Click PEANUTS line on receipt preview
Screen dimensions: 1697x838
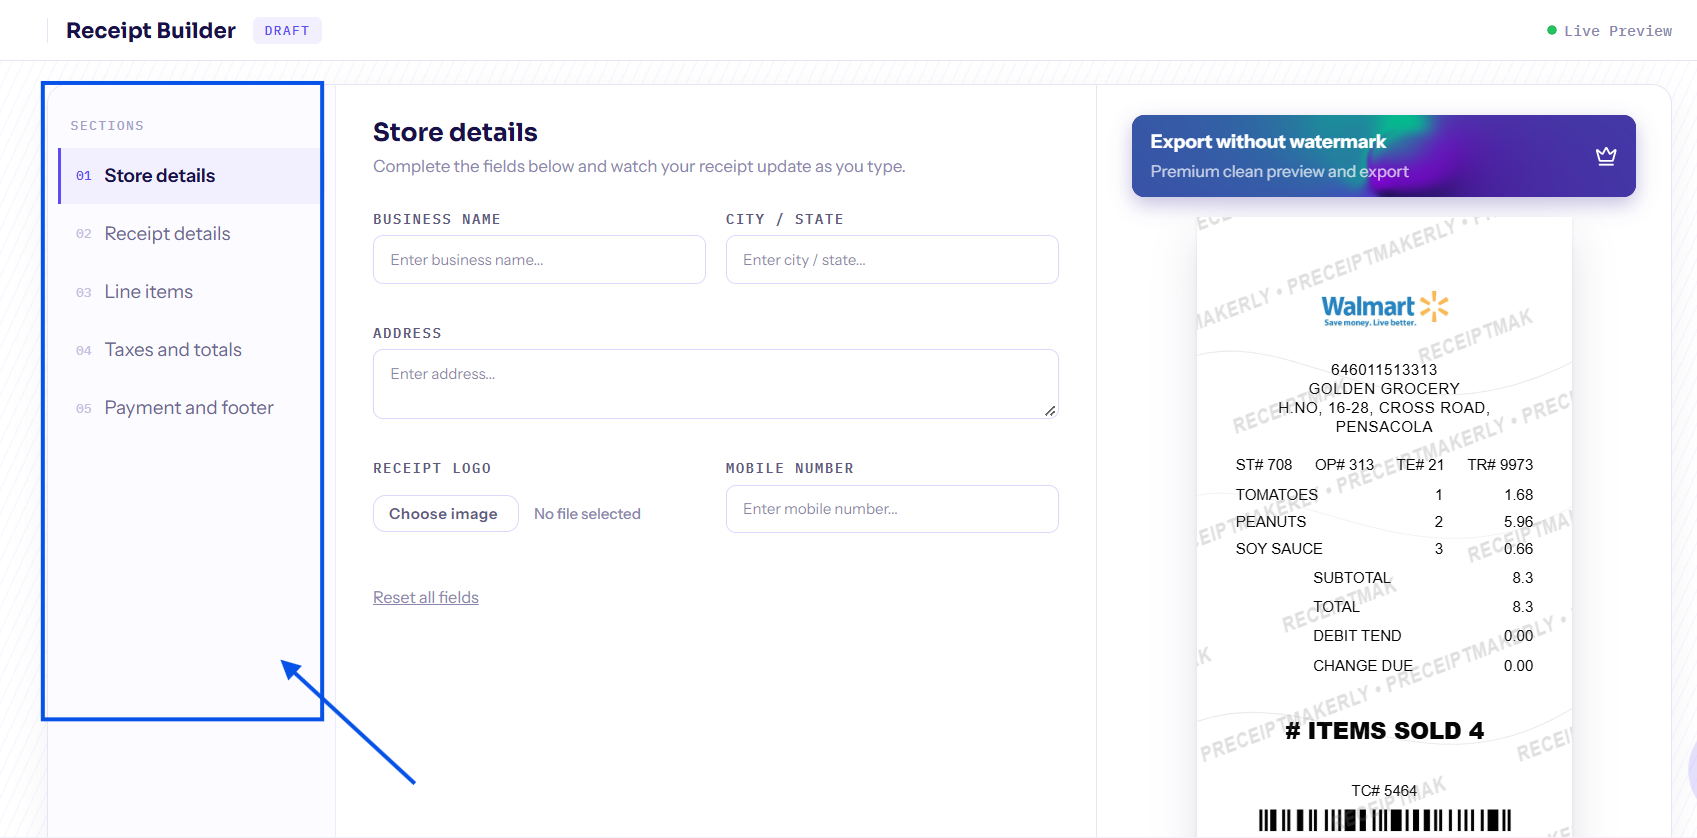click(1384, 522)
